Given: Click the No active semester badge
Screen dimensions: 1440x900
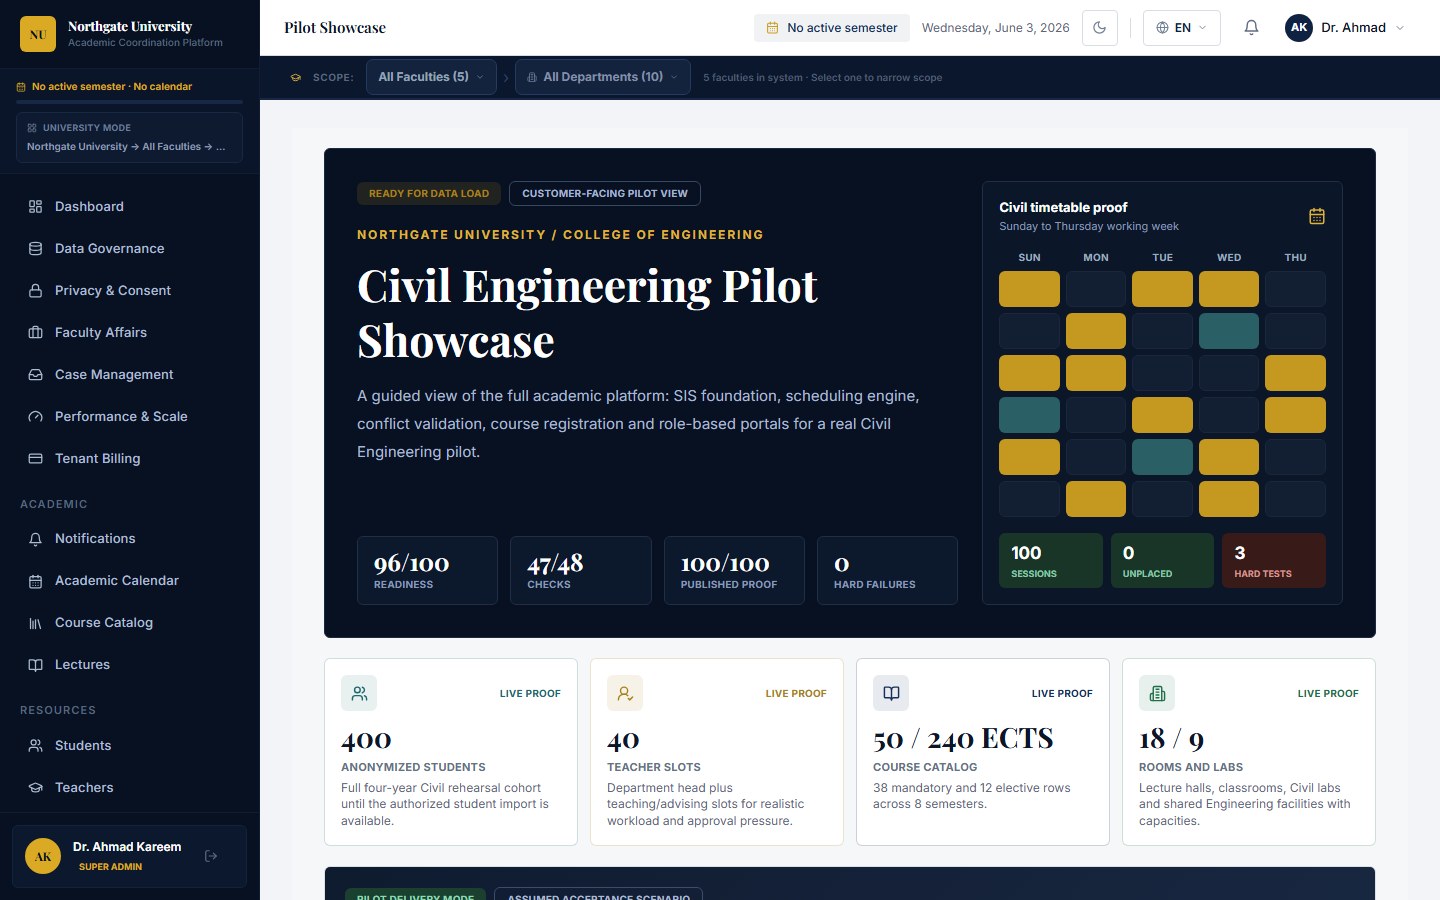Looking at the screenshot, I should click(832, 28).
